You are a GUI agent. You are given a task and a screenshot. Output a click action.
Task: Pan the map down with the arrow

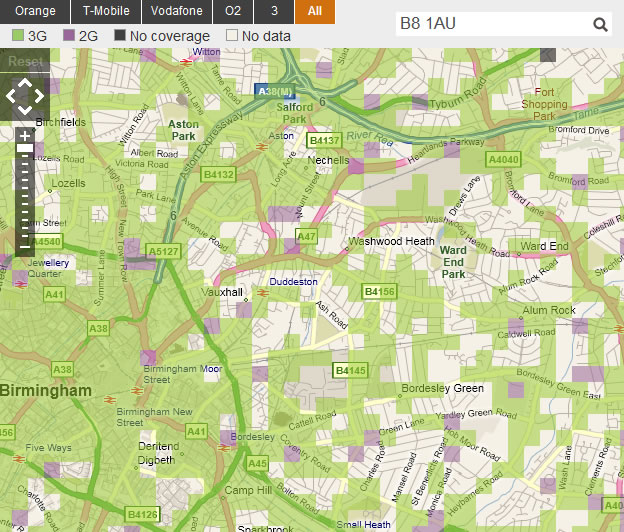tap(25, 110)
